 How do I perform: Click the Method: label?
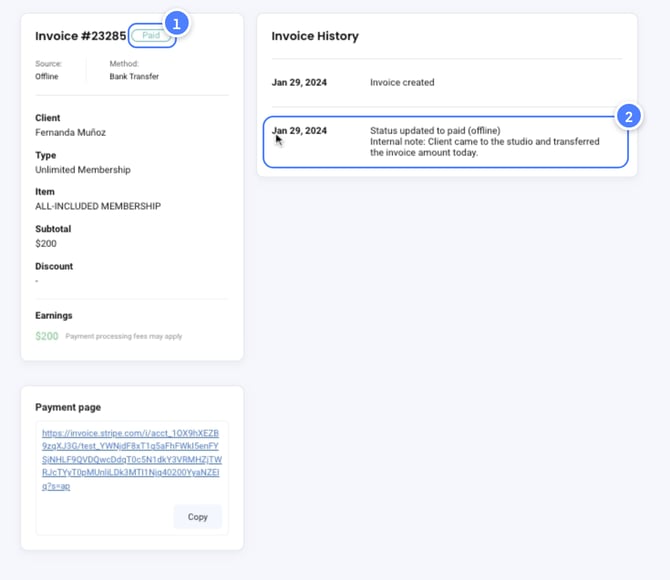click(124, 64)
